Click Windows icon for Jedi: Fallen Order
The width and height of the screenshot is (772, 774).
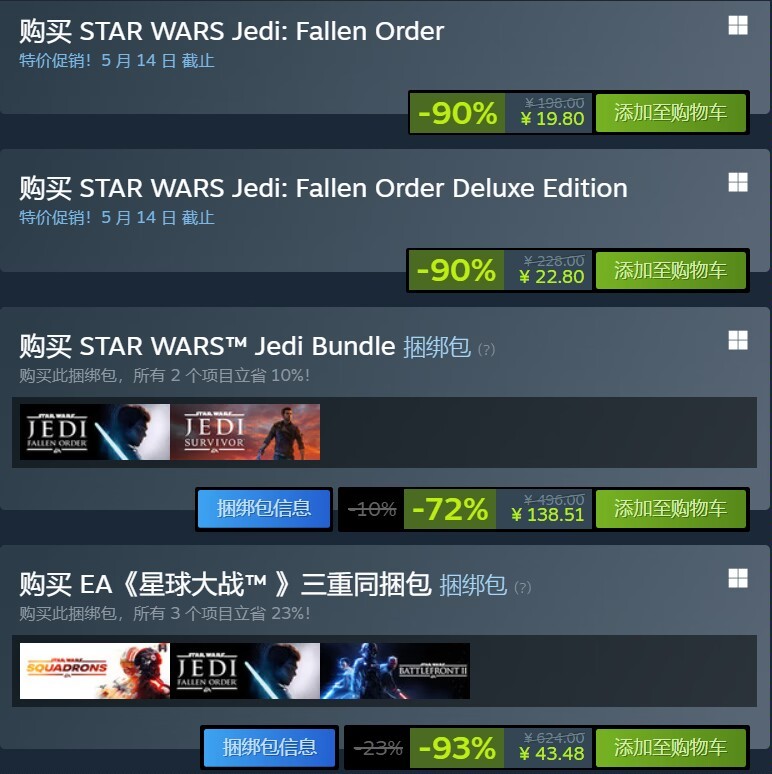tap(738, 26)
